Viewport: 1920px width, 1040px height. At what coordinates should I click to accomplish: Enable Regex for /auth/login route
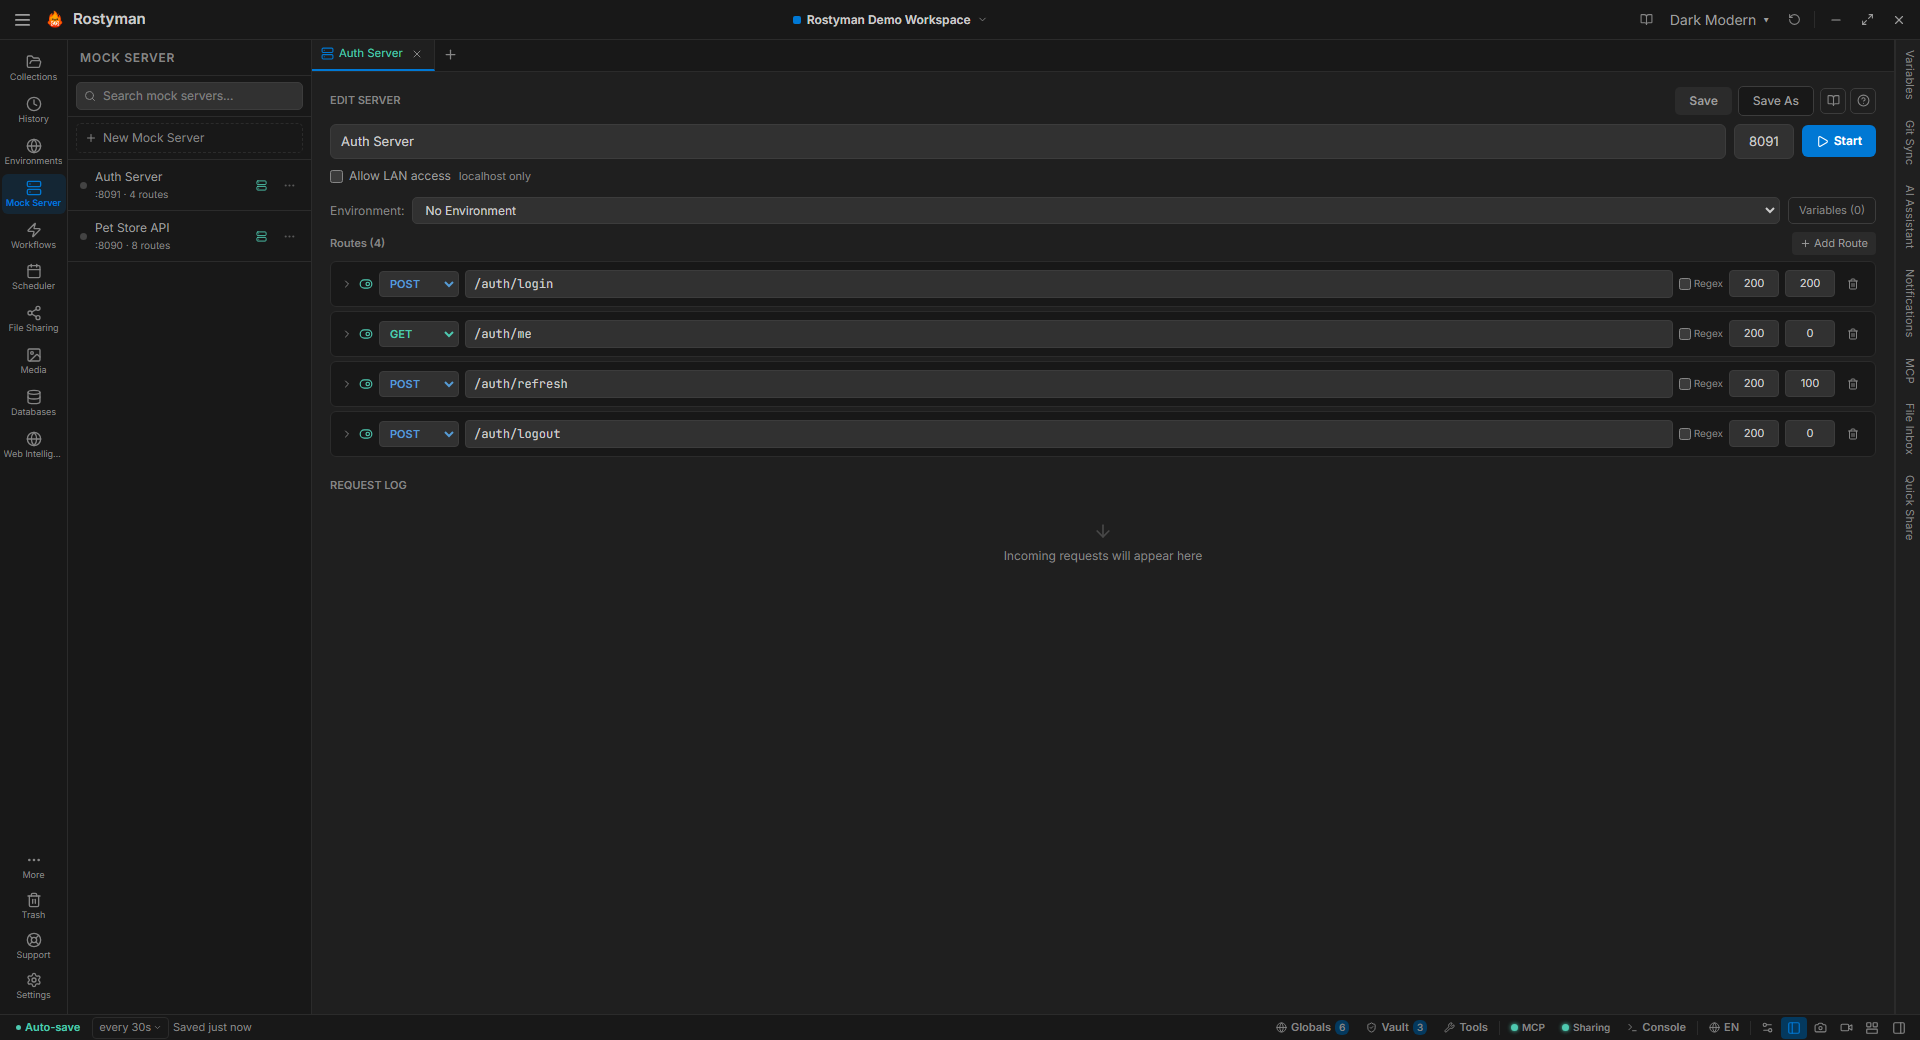click(1685, 284)
